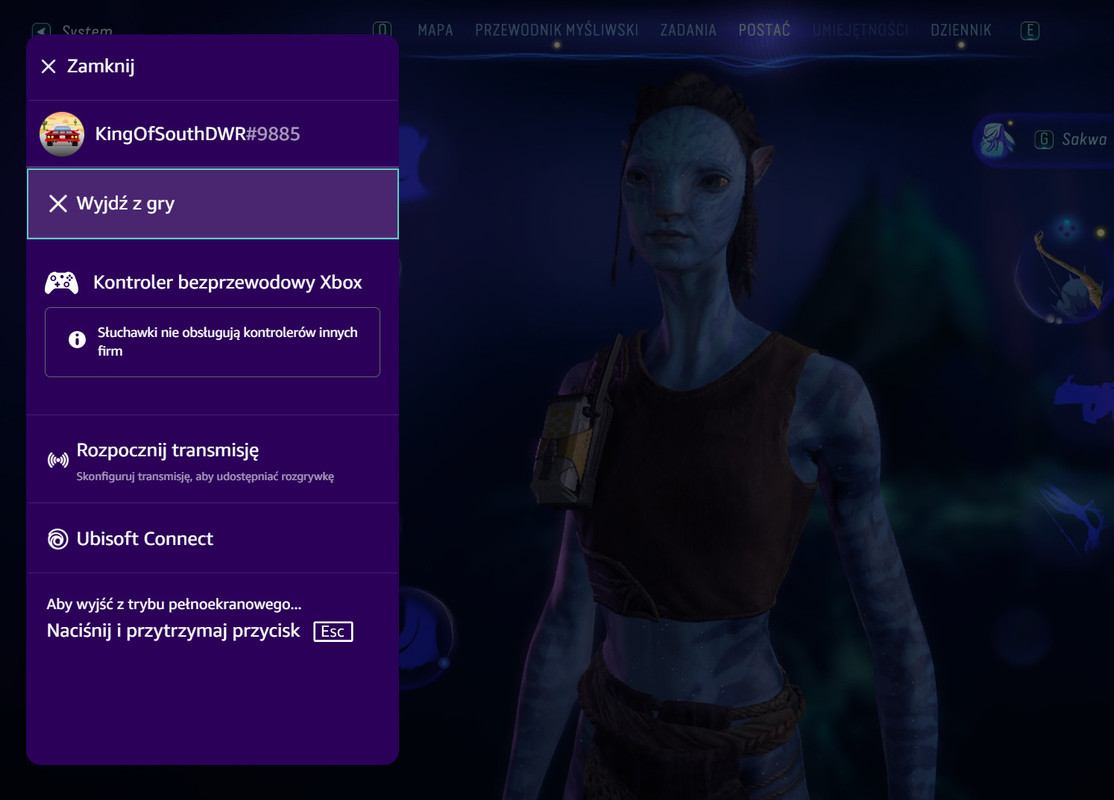Click the X icon beside Zamknij

pos(48,67)
